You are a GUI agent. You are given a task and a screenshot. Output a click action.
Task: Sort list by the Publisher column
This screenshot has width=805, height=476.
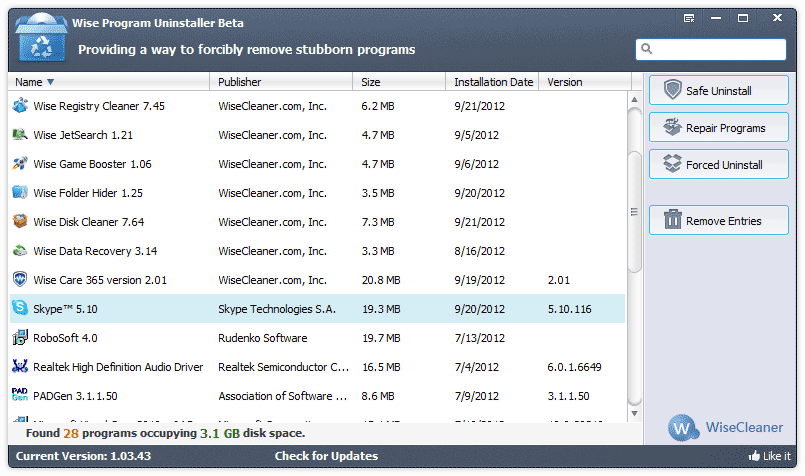(281, 82)
